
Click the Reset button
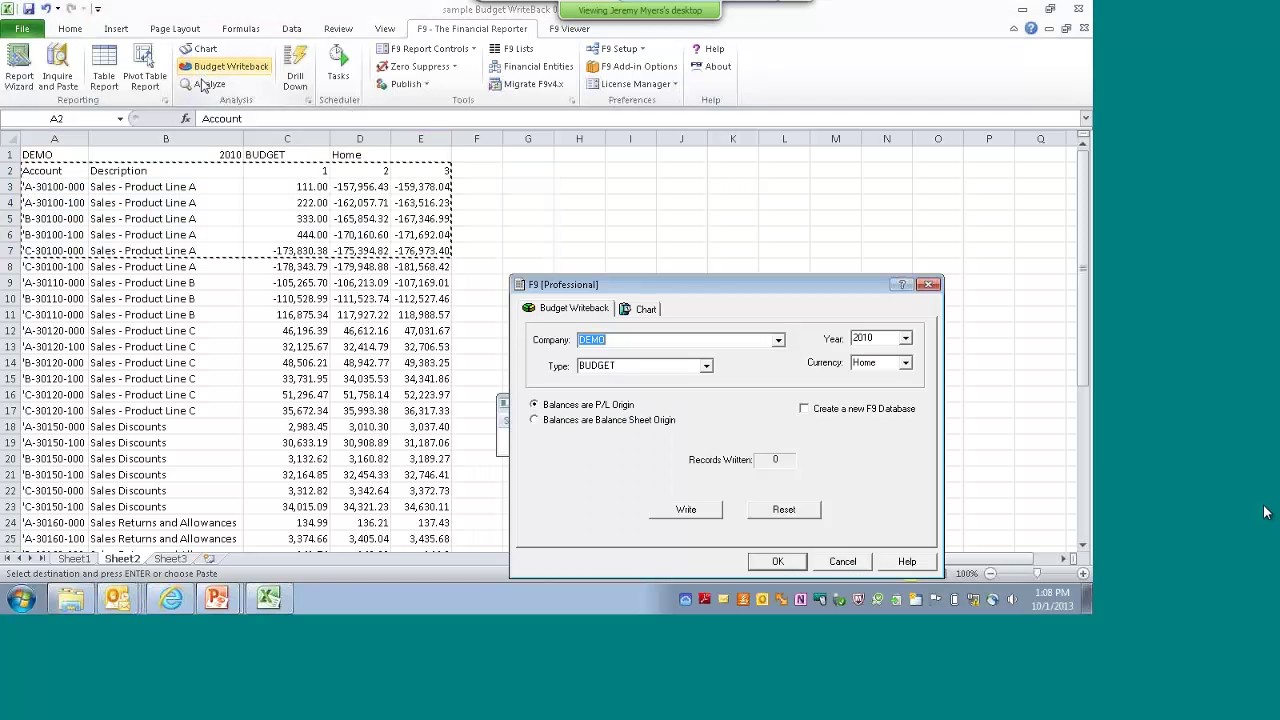coord(784,510)
